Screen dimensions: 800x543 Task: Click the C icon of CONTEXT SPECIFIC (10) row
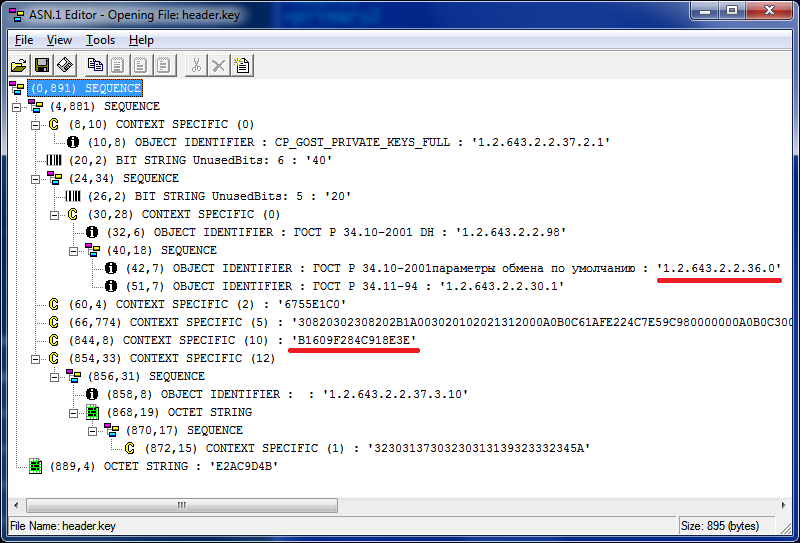tap(54, 340)
